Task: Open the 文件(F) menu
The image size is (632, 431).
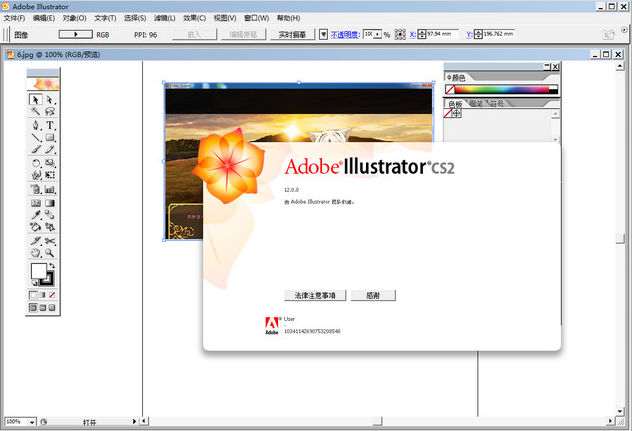Action: (x=15, y=18)
